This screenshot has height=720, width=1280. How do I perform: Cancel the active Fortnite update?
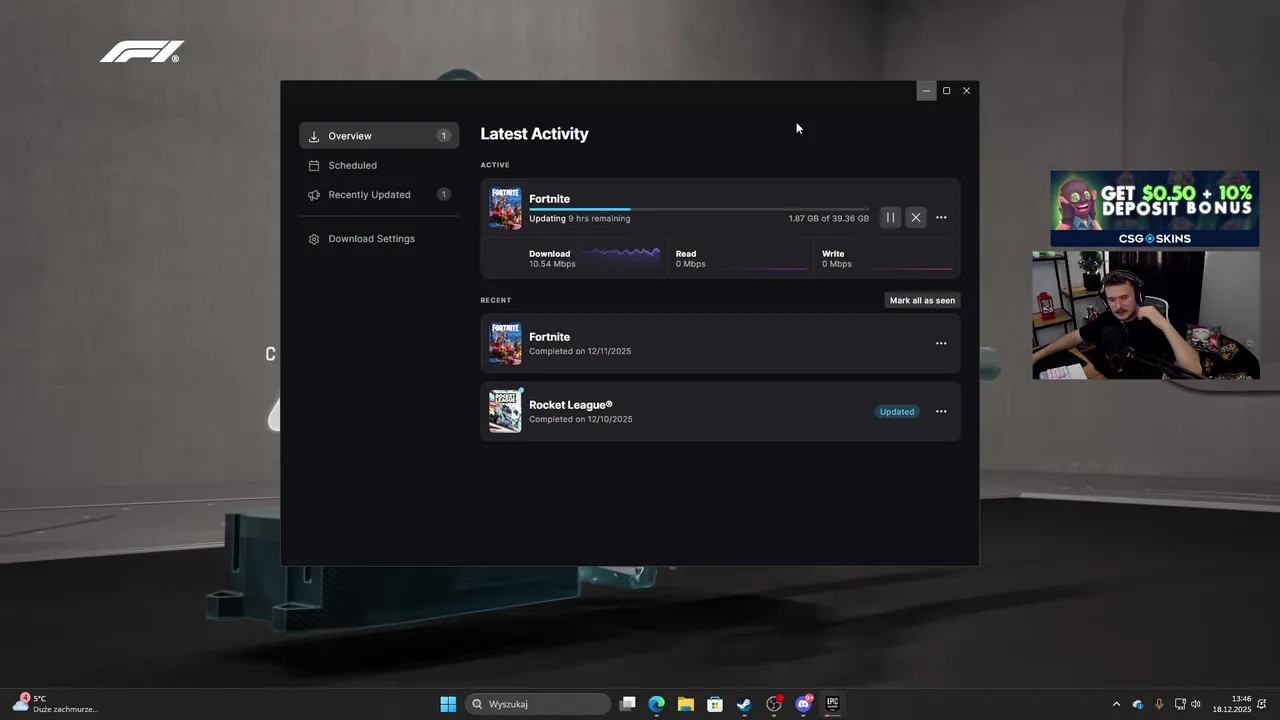(x=915, y=217)
